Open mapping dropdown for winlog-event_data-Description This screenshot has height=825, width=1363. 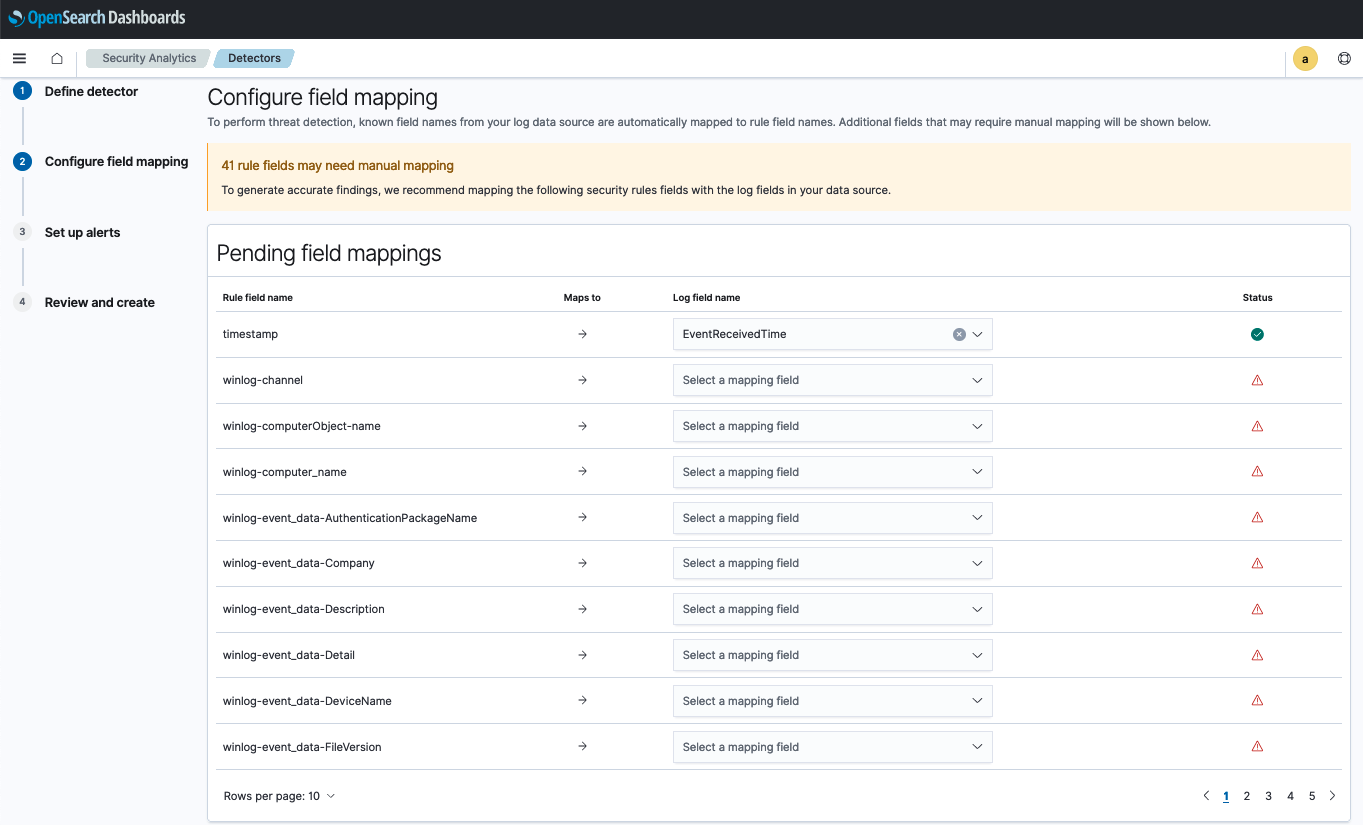pos(832,609)
